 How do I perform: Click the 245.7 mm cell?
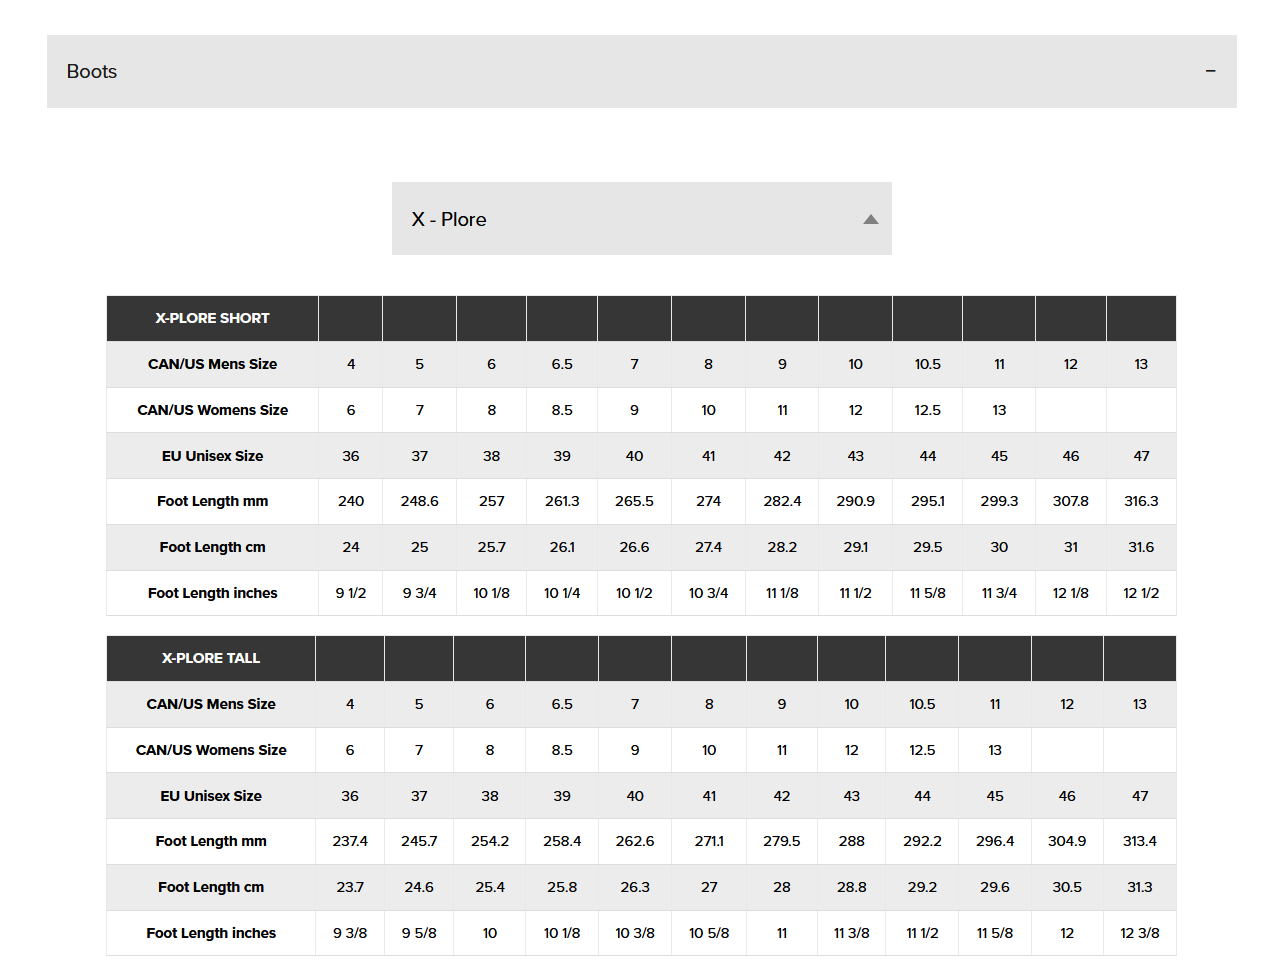tap(419, 841)
